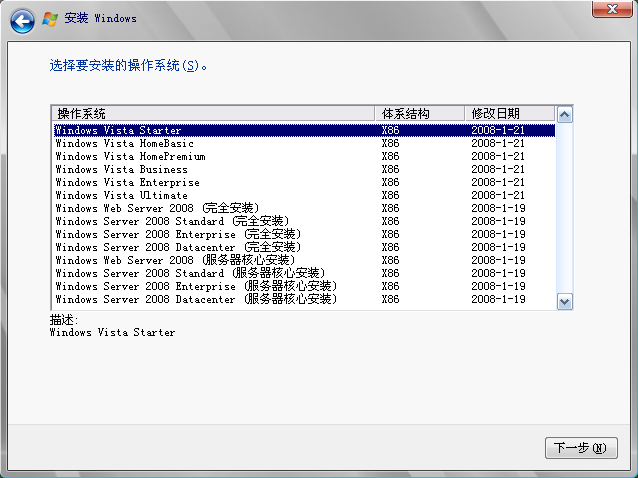Select Windows Server 2008 Standard (服务器核心安装)
The image size is (638, 478).
(304, 273)
